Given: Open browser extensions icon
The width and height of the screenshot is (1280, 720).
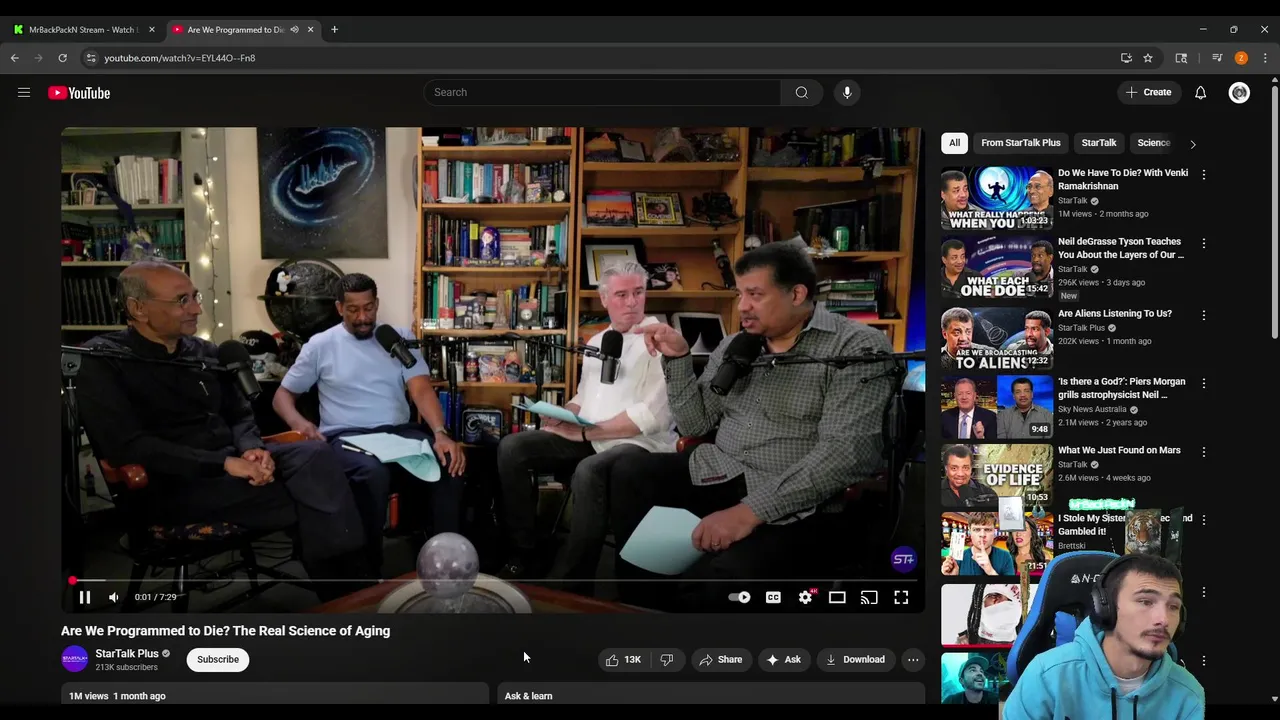Looking at the screenshot, I should (1181, 58).
